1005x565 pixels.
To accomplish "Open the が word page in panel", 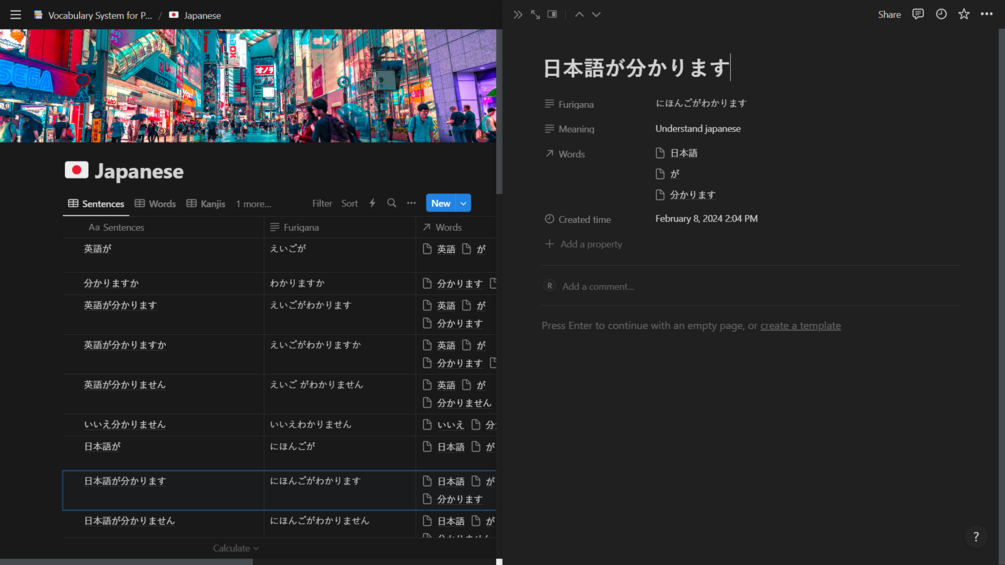I will point(667,174).
